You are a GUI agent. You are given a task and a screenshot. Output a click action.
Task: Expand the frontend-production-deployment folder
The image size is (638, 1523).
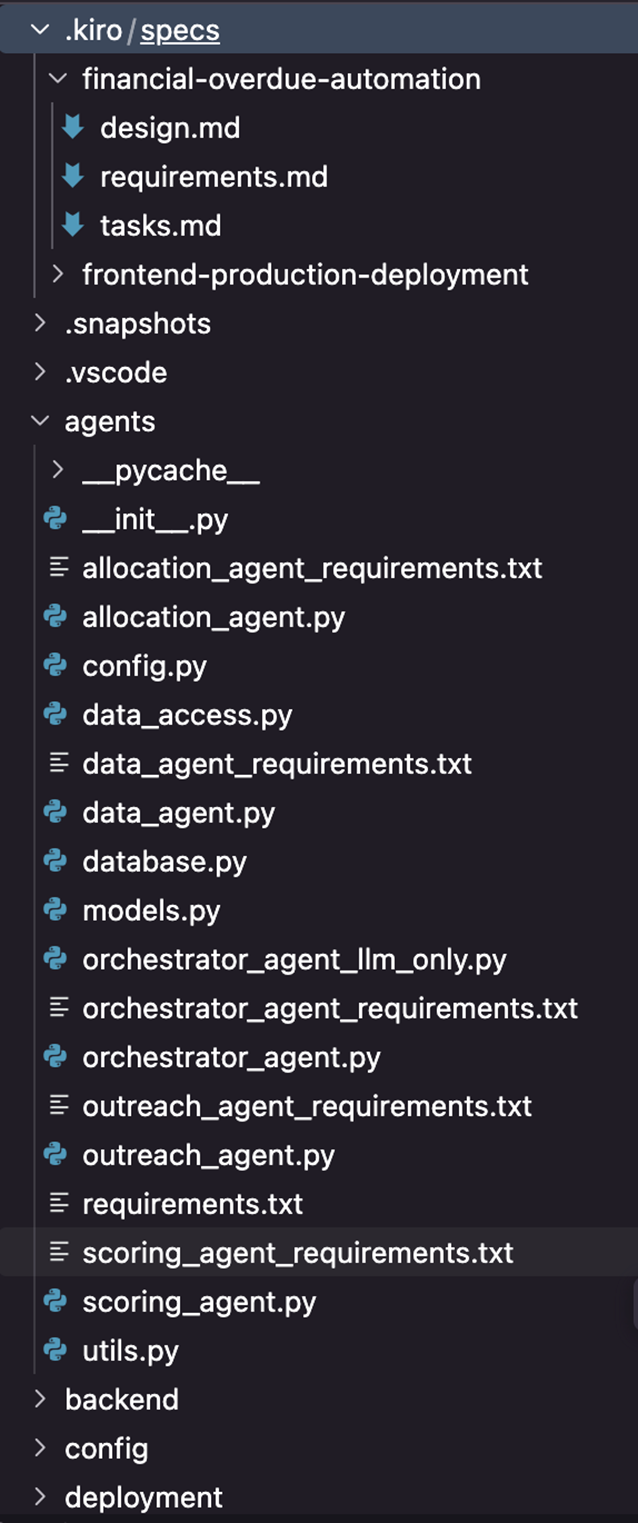[59, 274]
